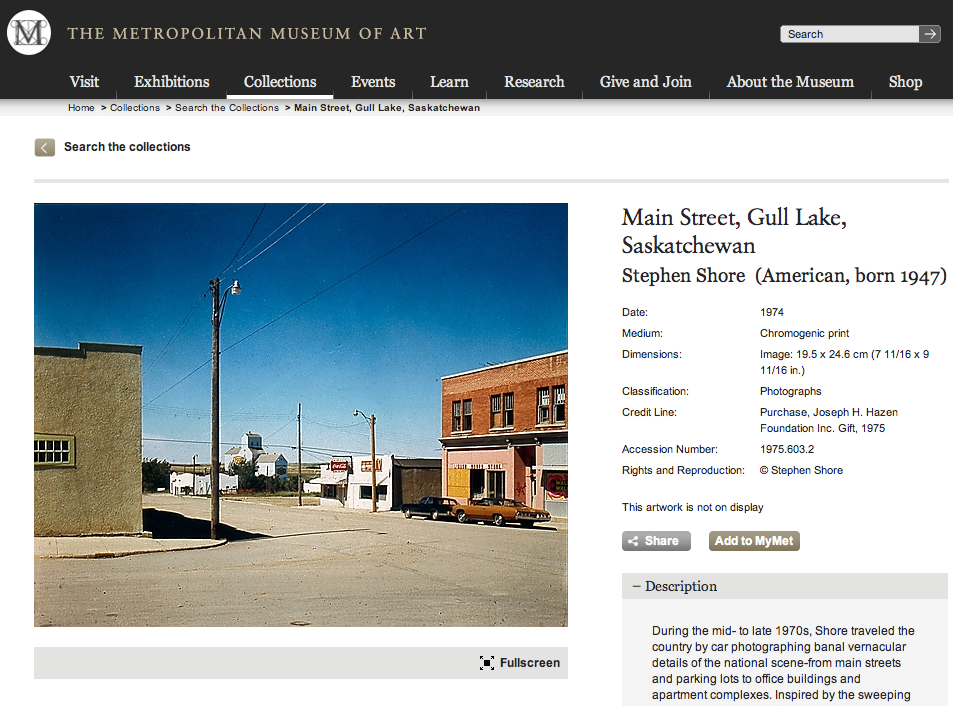
Task: Click the Search the Collections breadcrumb link
Action: pos(227,108)
